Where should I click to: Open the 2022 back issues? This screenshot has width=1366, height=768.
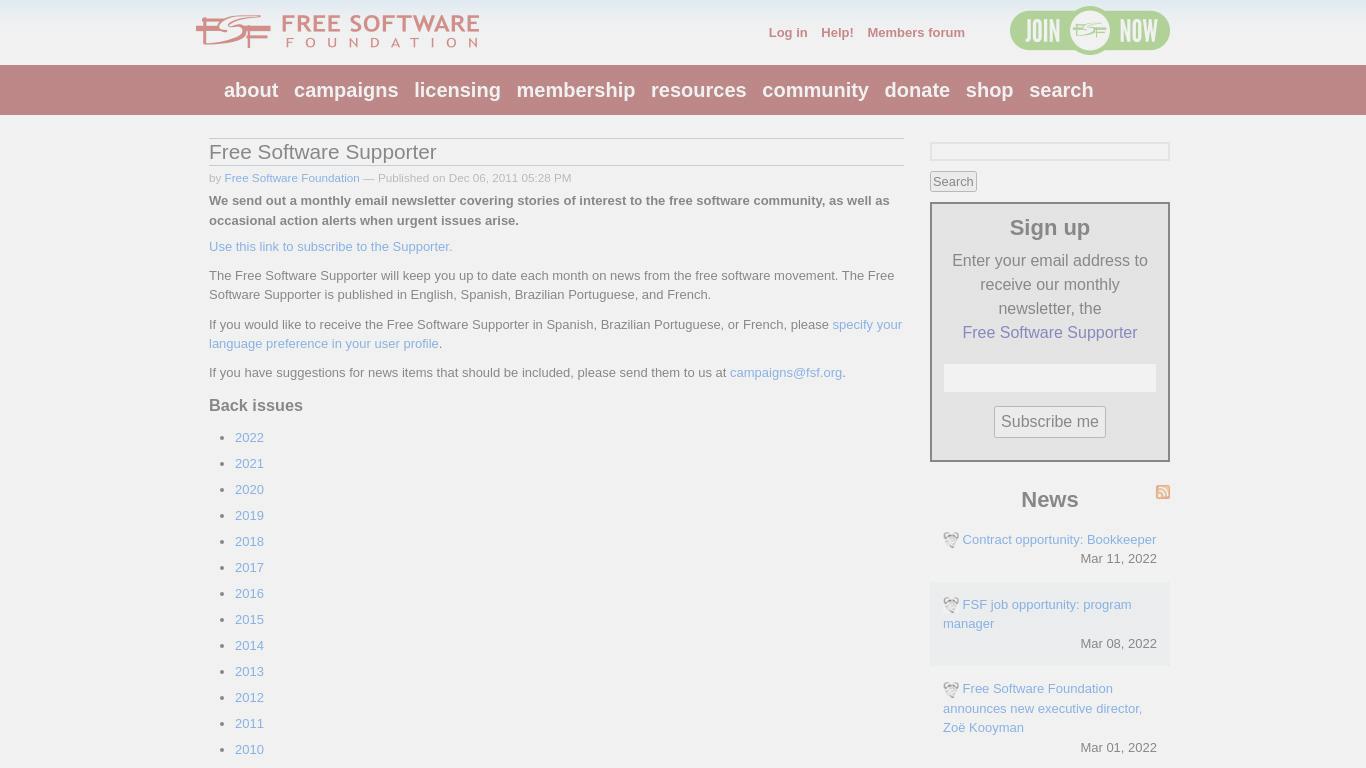point(249,438)
